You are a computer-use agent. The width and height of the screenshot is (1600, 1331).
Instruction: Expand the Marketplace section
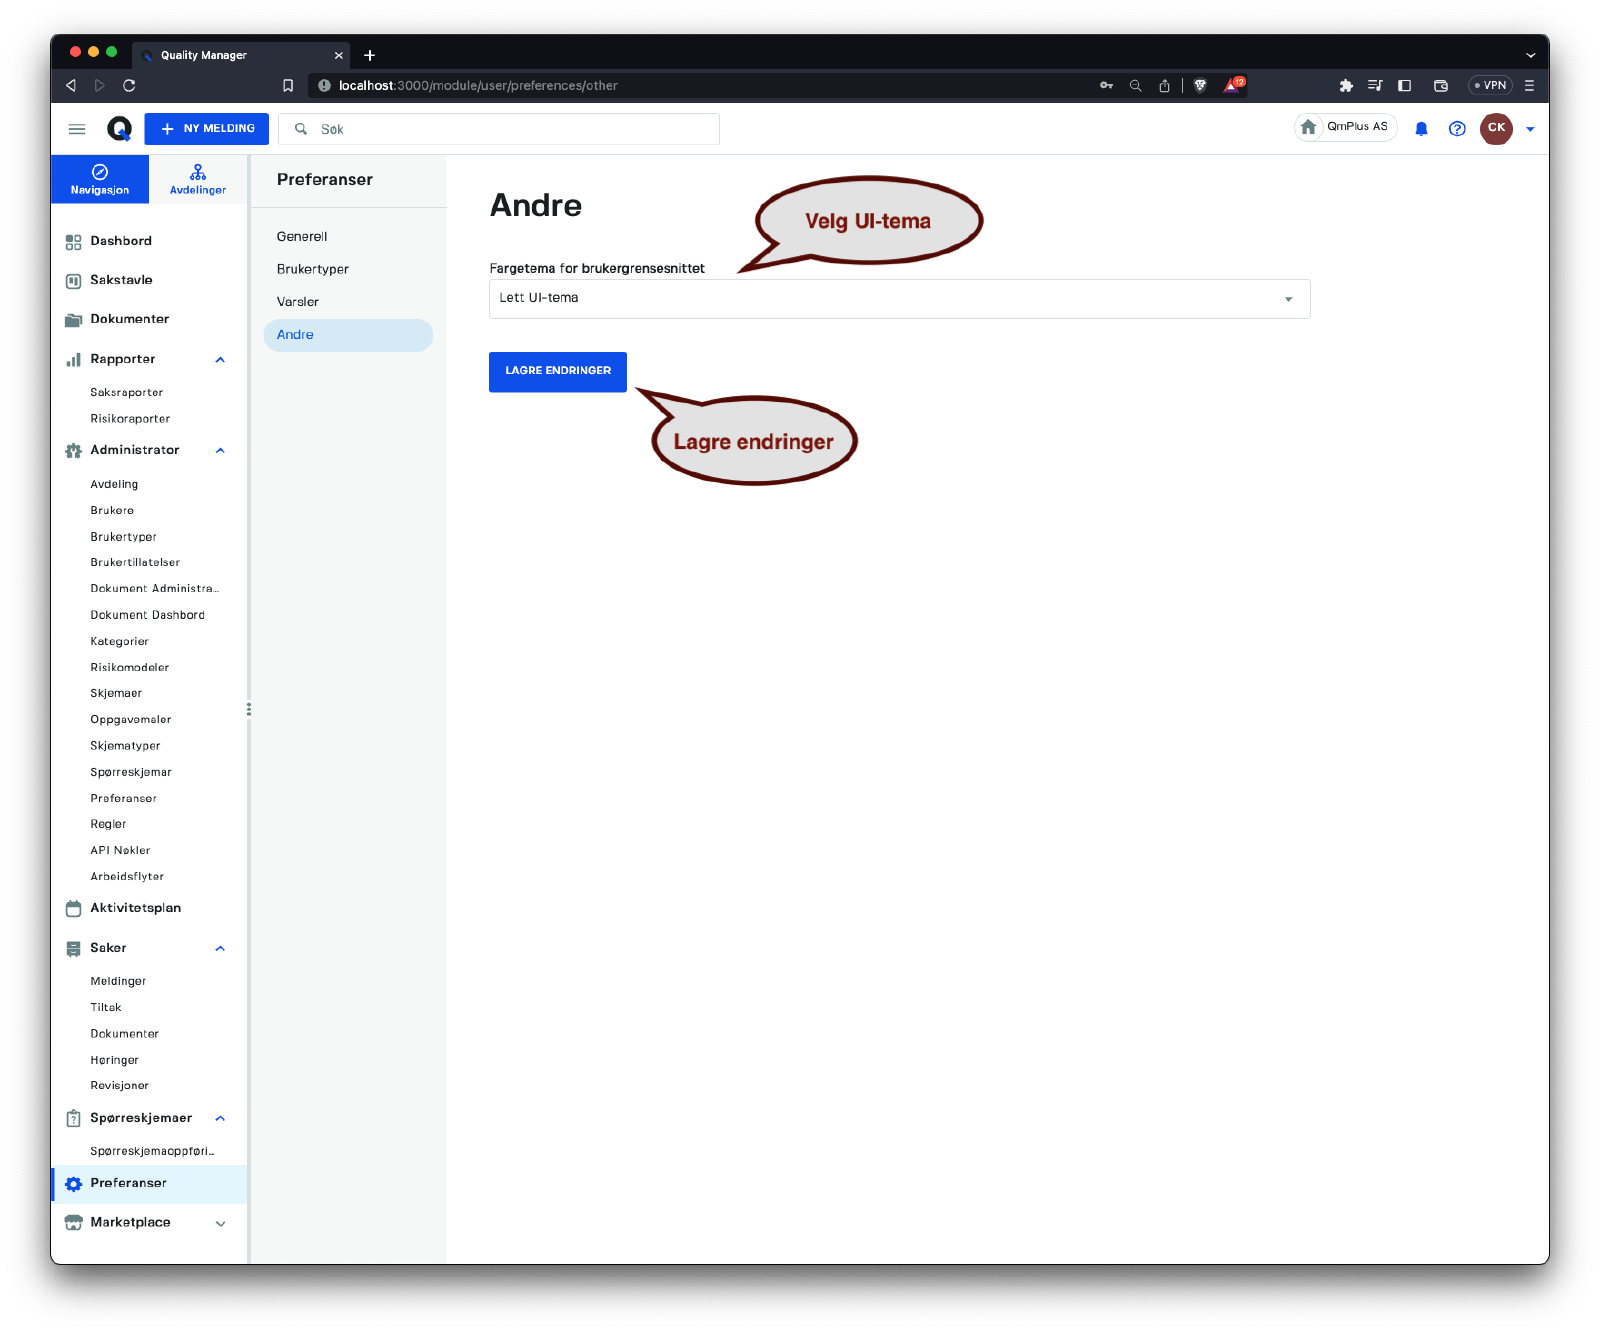tap(220, 1223)
